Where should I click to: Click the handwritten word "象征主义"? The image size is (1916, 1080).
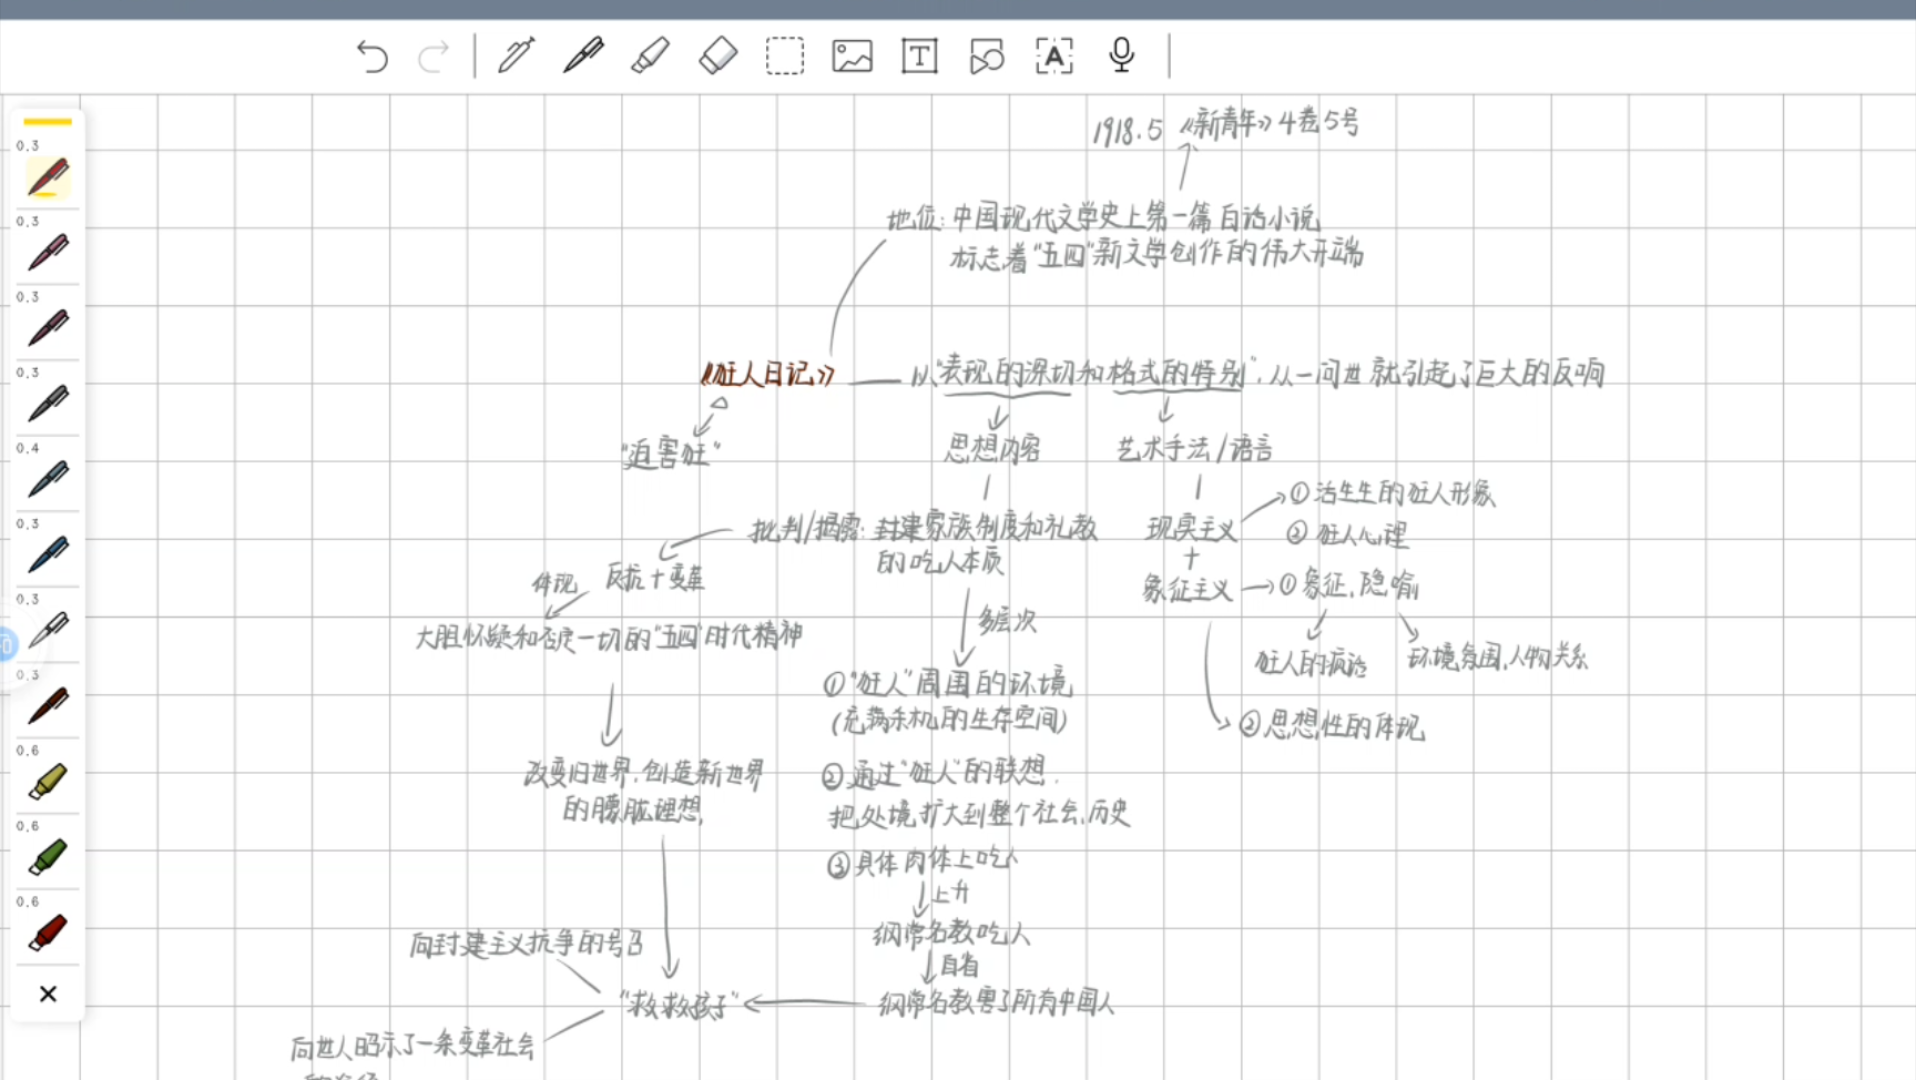[1188, 589]
